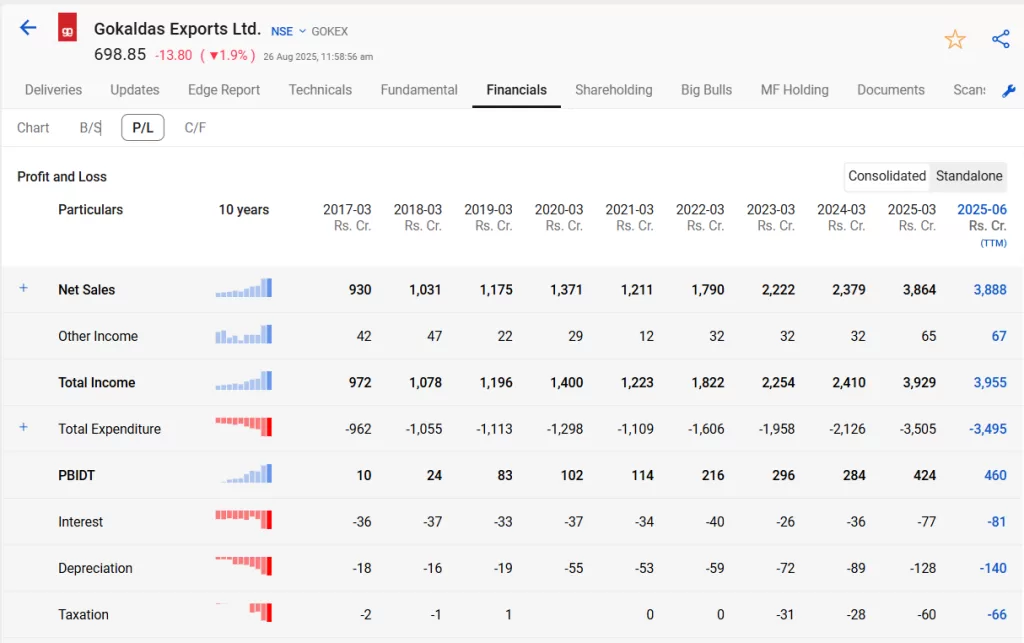Click Taxation TTM value -66
Image resolution: width=1024 pixels, height=643 pixels.
[997, 614]
